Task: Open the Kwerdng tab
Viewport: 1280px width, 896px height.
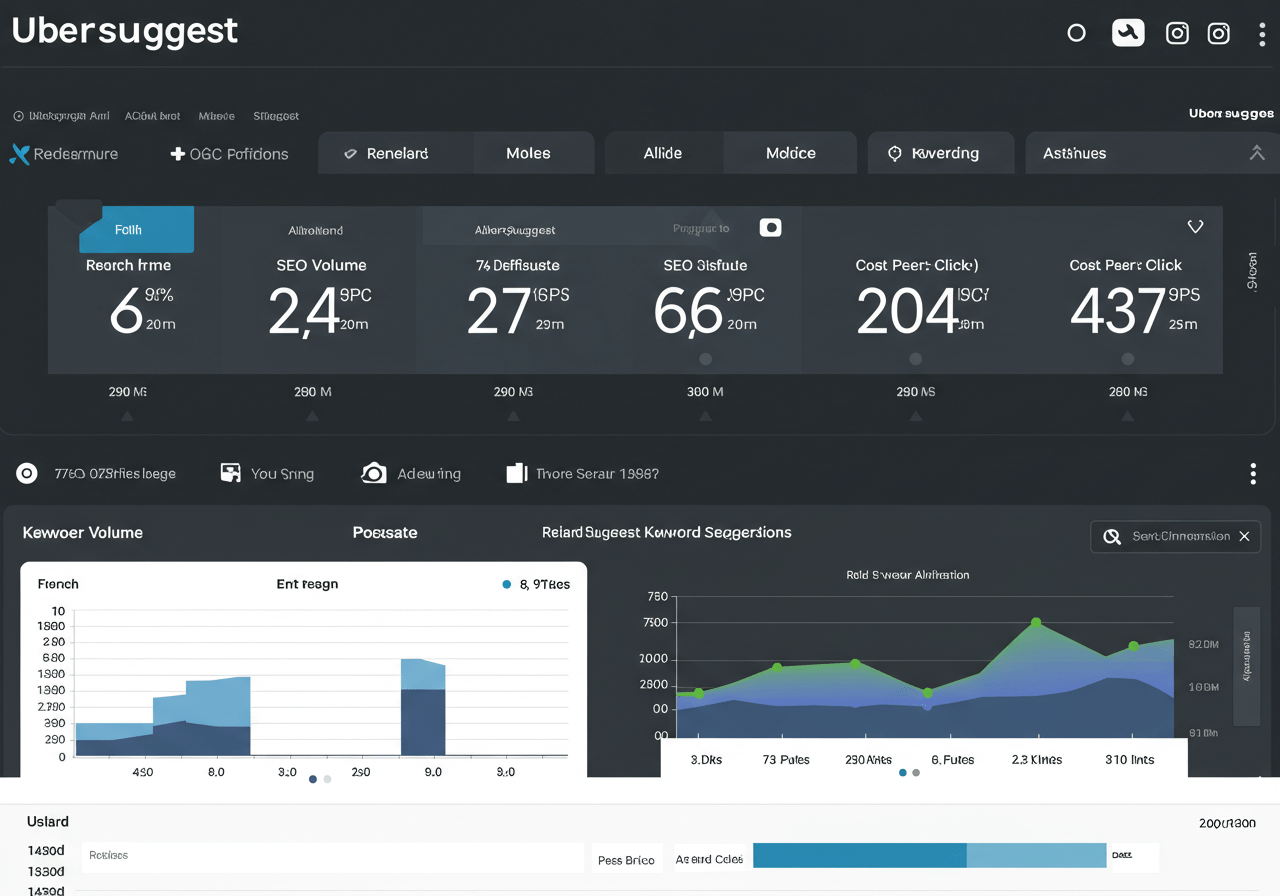Action: click(941, 153)
